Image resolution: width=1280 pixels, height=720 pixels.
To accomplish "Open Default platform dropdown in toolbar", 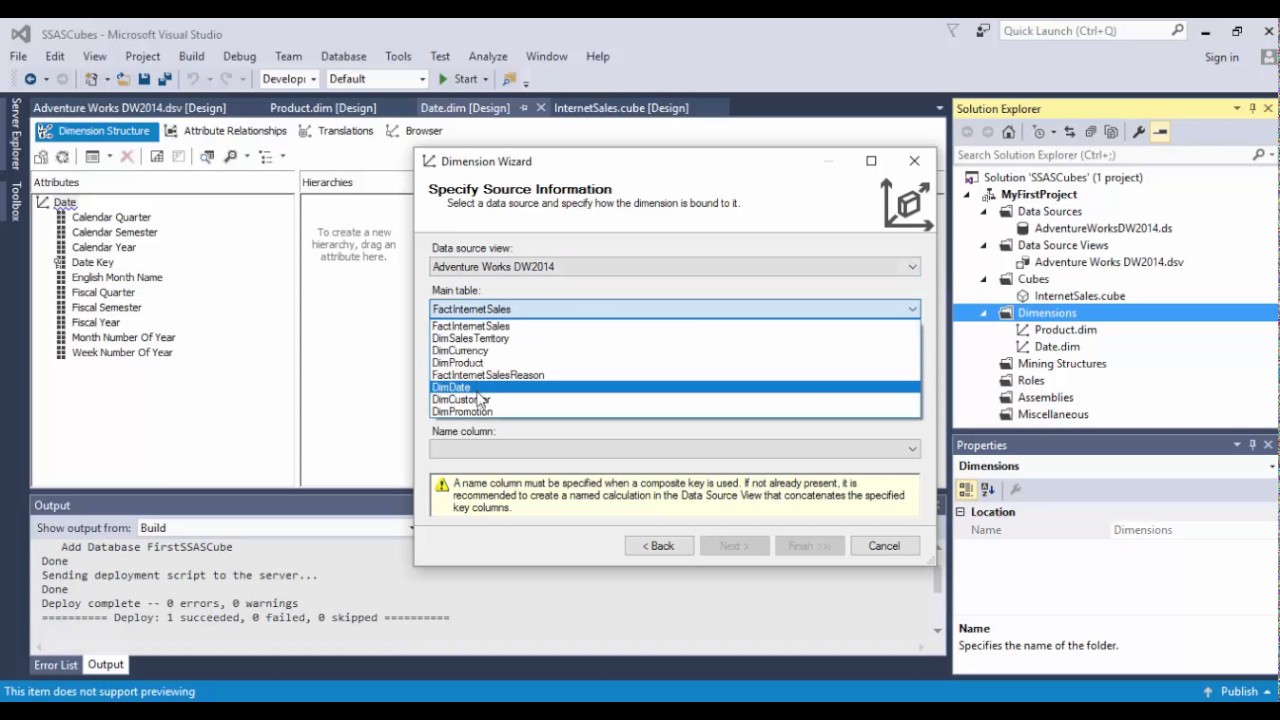I will 422,79.
